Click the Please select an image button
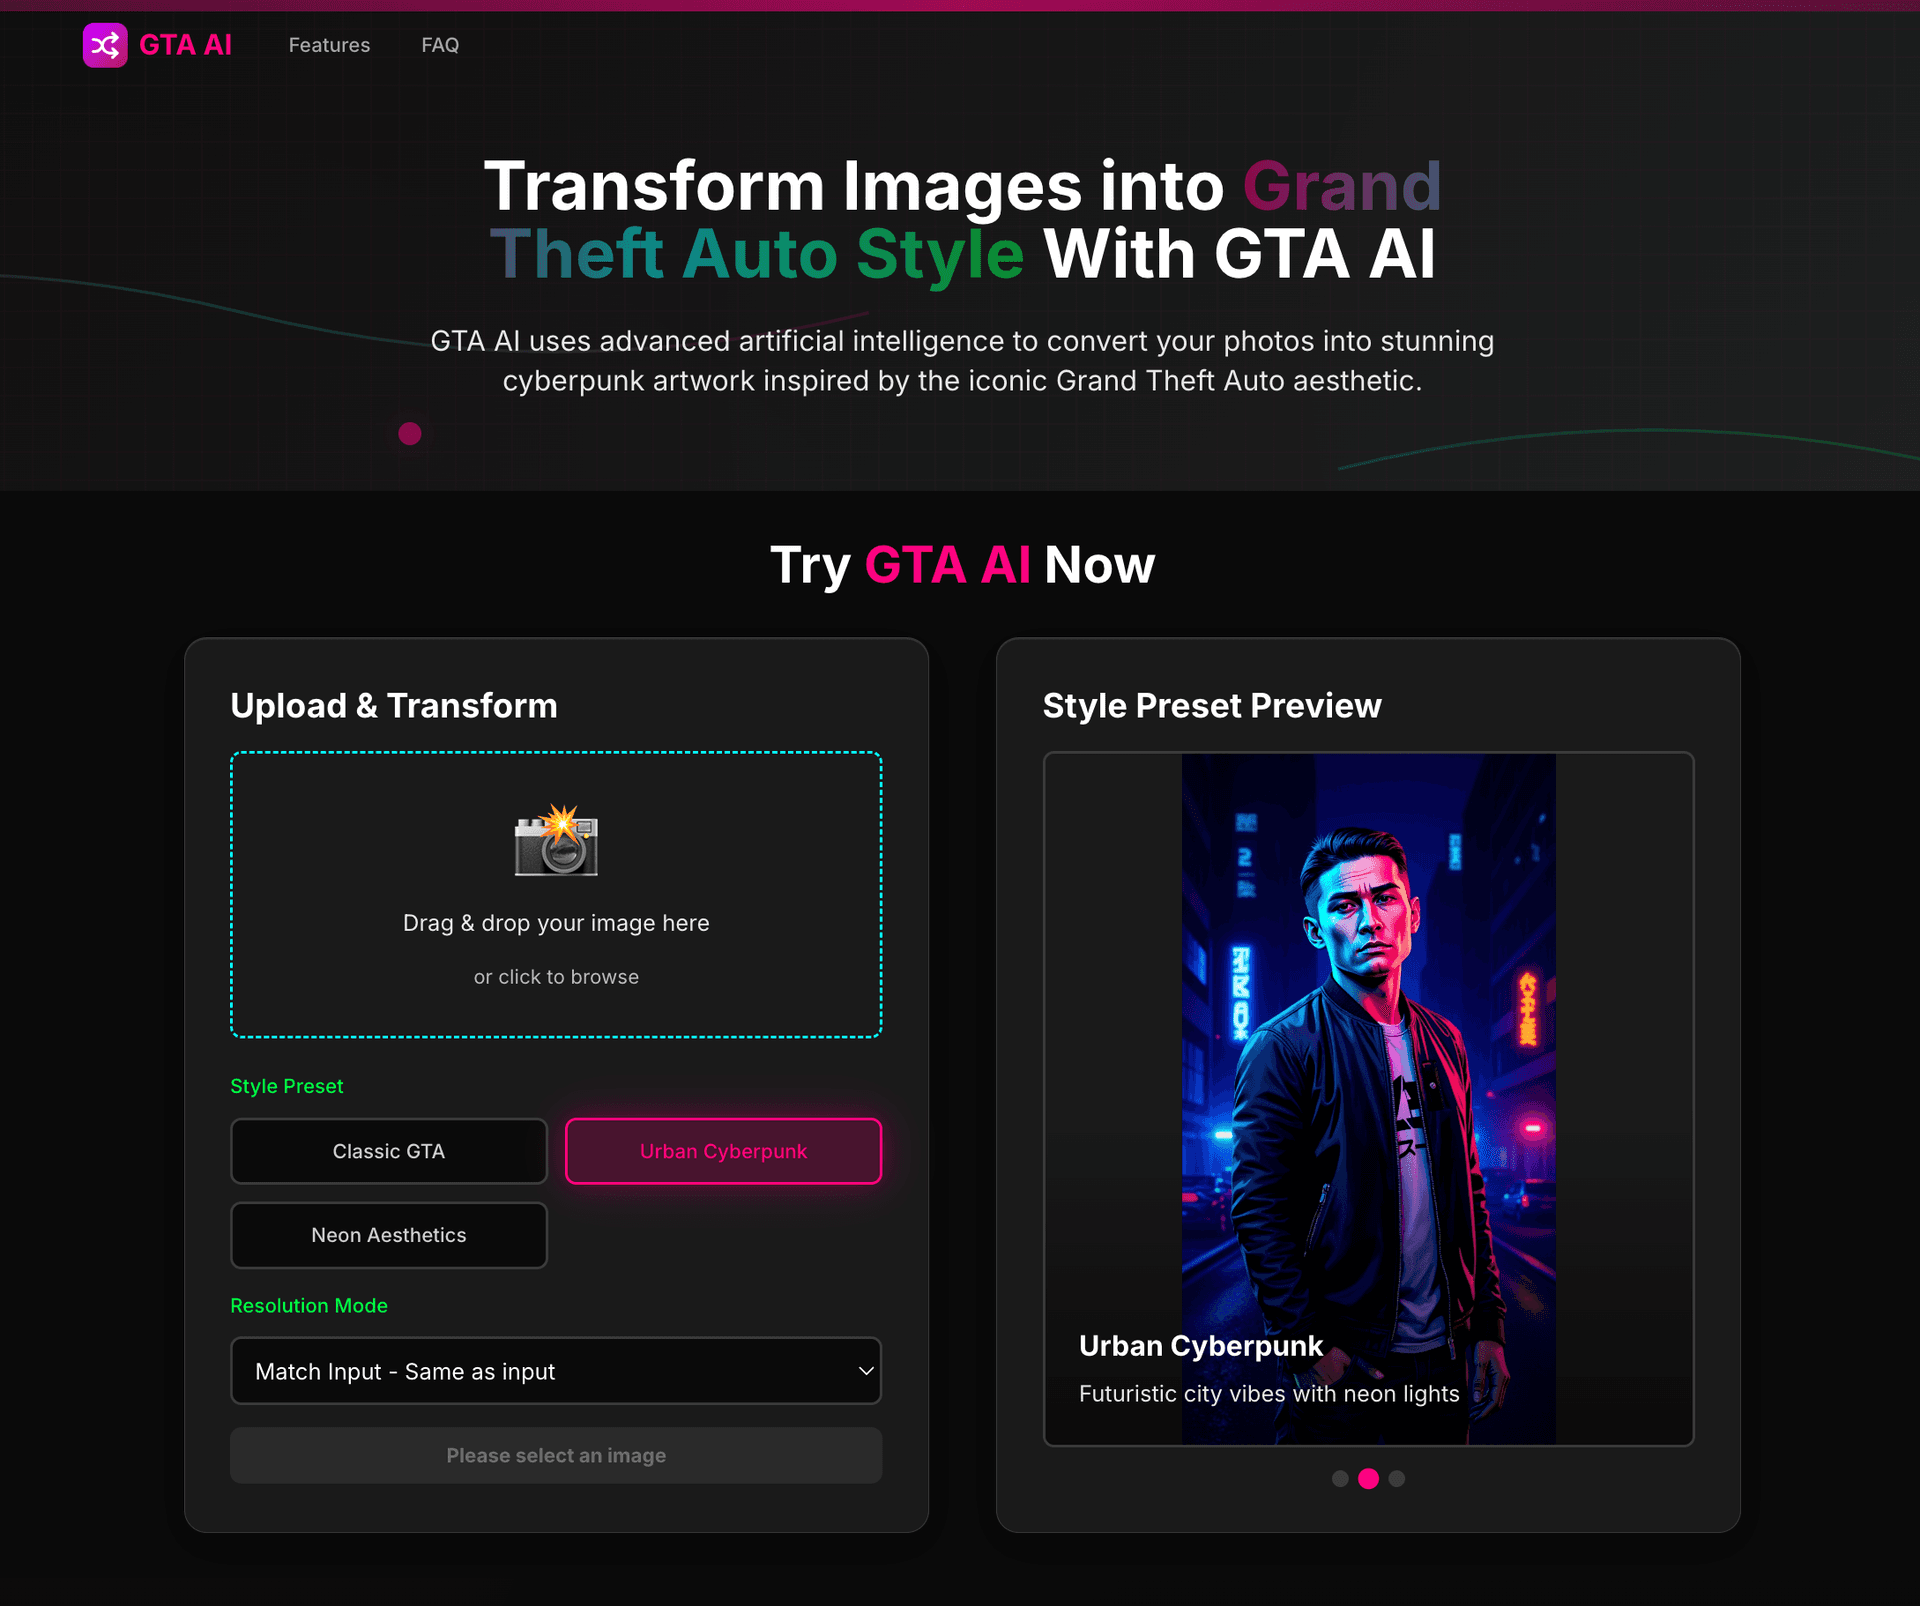The width and height of the screenshot is (1920, 1606). tap(556, 1455)
